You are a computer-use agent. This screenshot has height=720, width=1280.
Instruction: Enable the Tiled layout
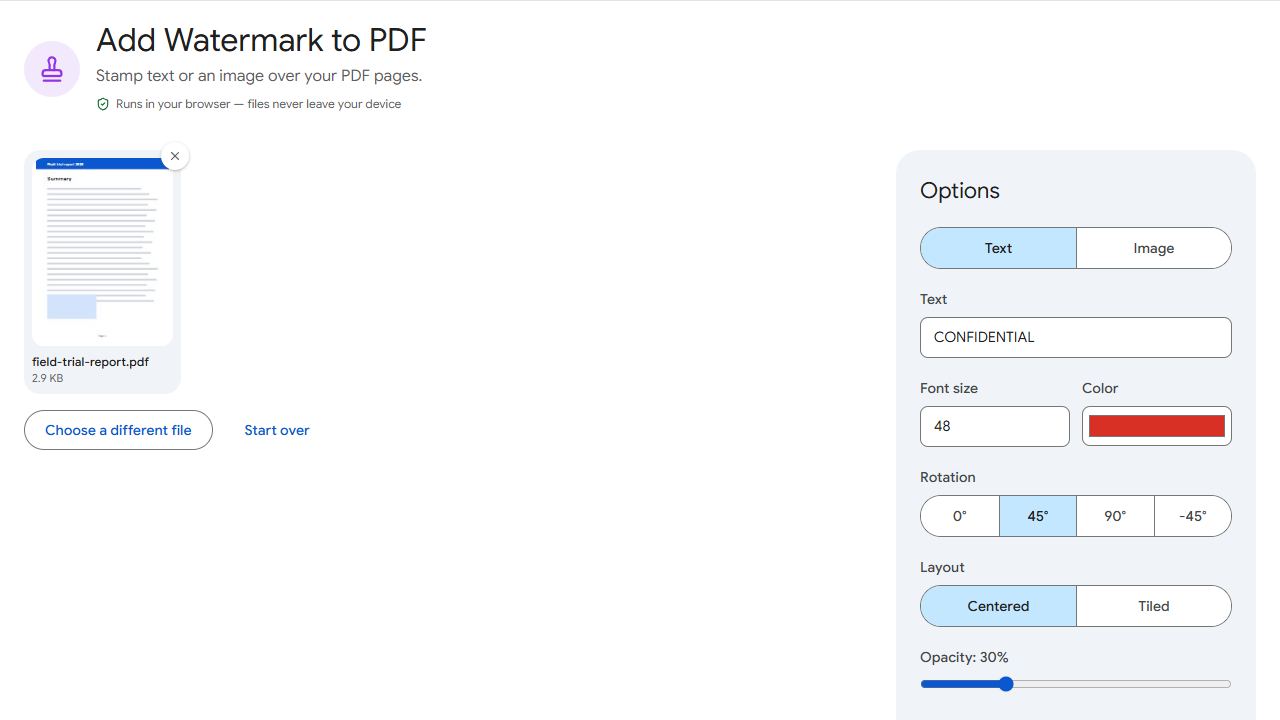1154,606
